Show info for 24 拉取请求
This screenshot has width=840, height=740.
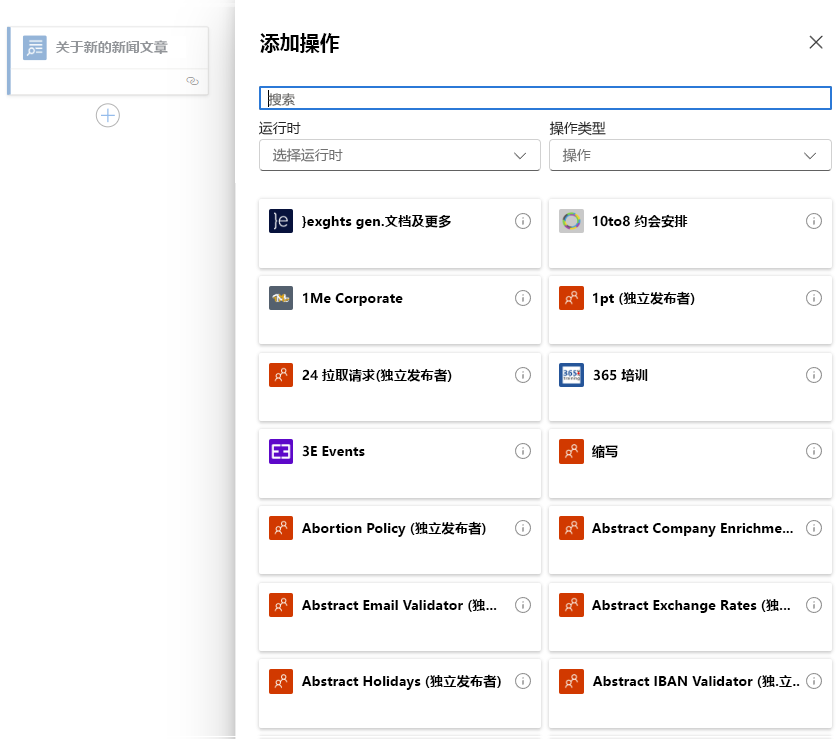coord(523,375)
